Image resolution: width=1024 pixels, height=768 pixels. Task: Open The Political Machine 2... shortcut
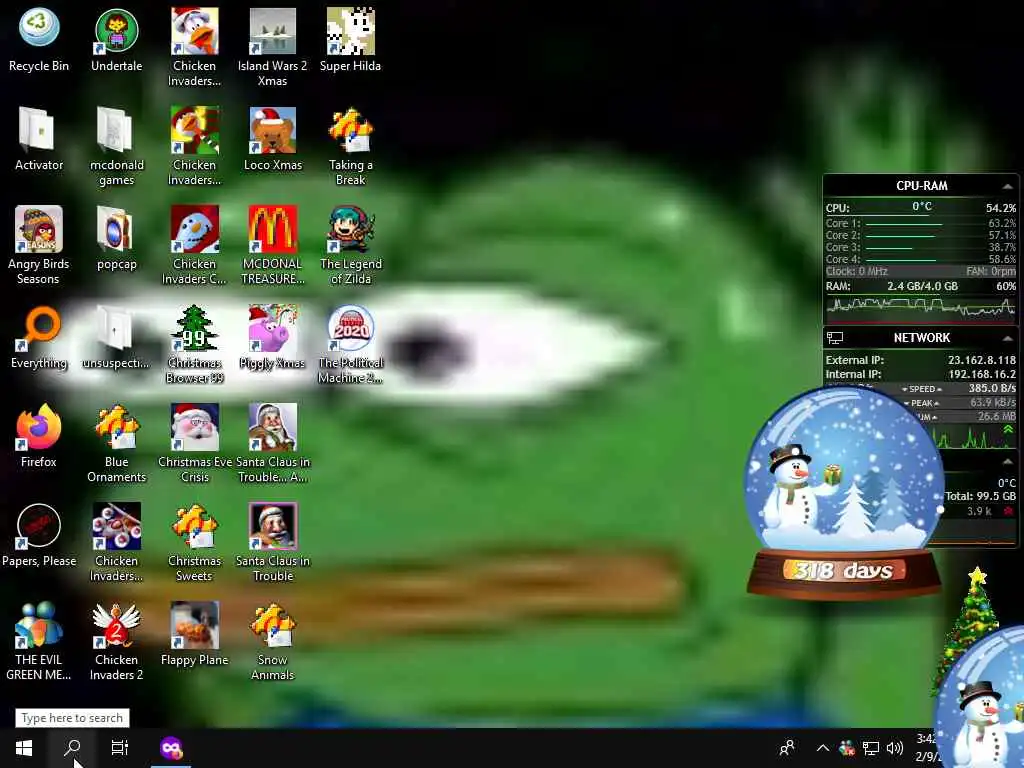click(350, 345)
